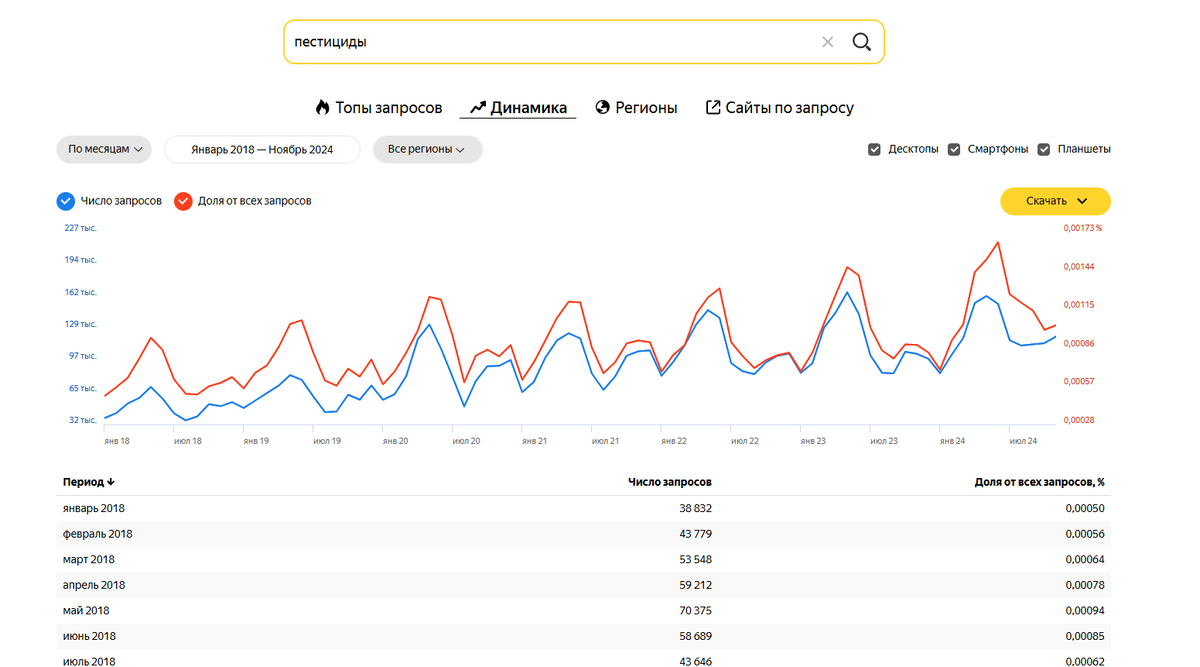This screenshot has width=1200, height=667.
Task: Click the sort arrow next to Период
Action: [x=111, y=482]
